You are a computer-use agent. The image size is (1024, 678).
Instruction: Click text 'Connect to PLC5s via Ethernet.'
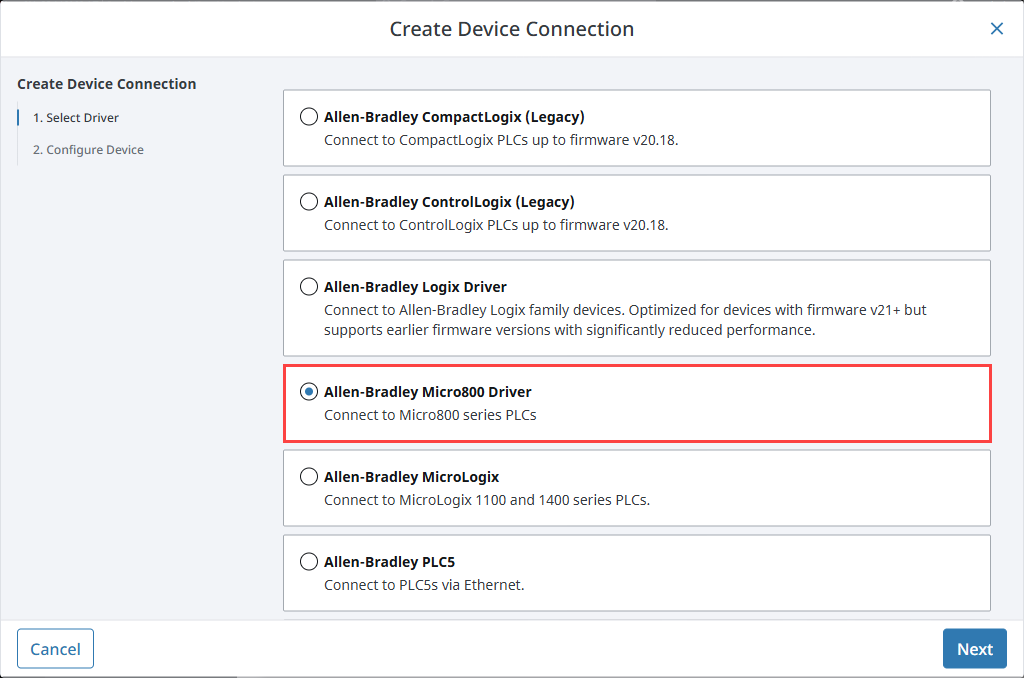424,585
